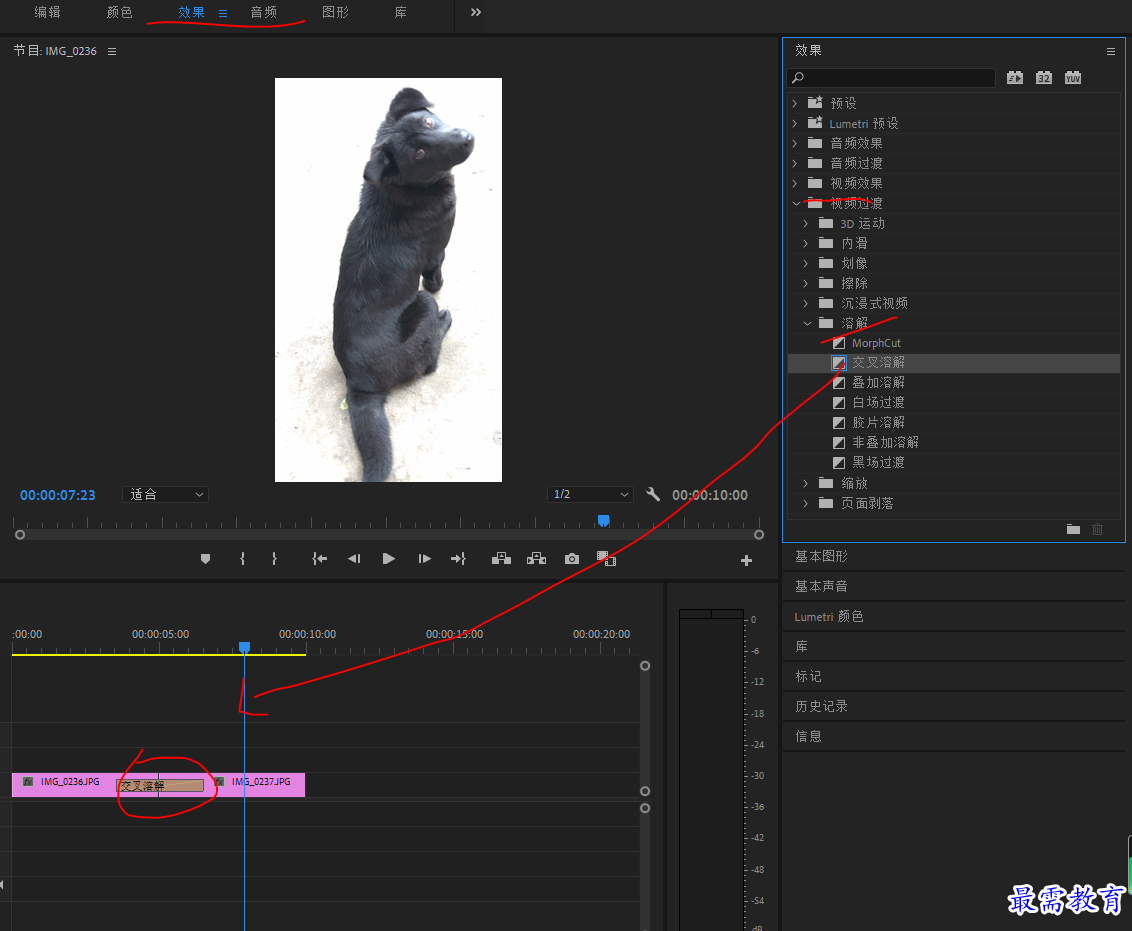The width and height of the screenshot is (1132, 931).
Task: Create new custom bin in Effects panel
Action: tap(1074, 529)
